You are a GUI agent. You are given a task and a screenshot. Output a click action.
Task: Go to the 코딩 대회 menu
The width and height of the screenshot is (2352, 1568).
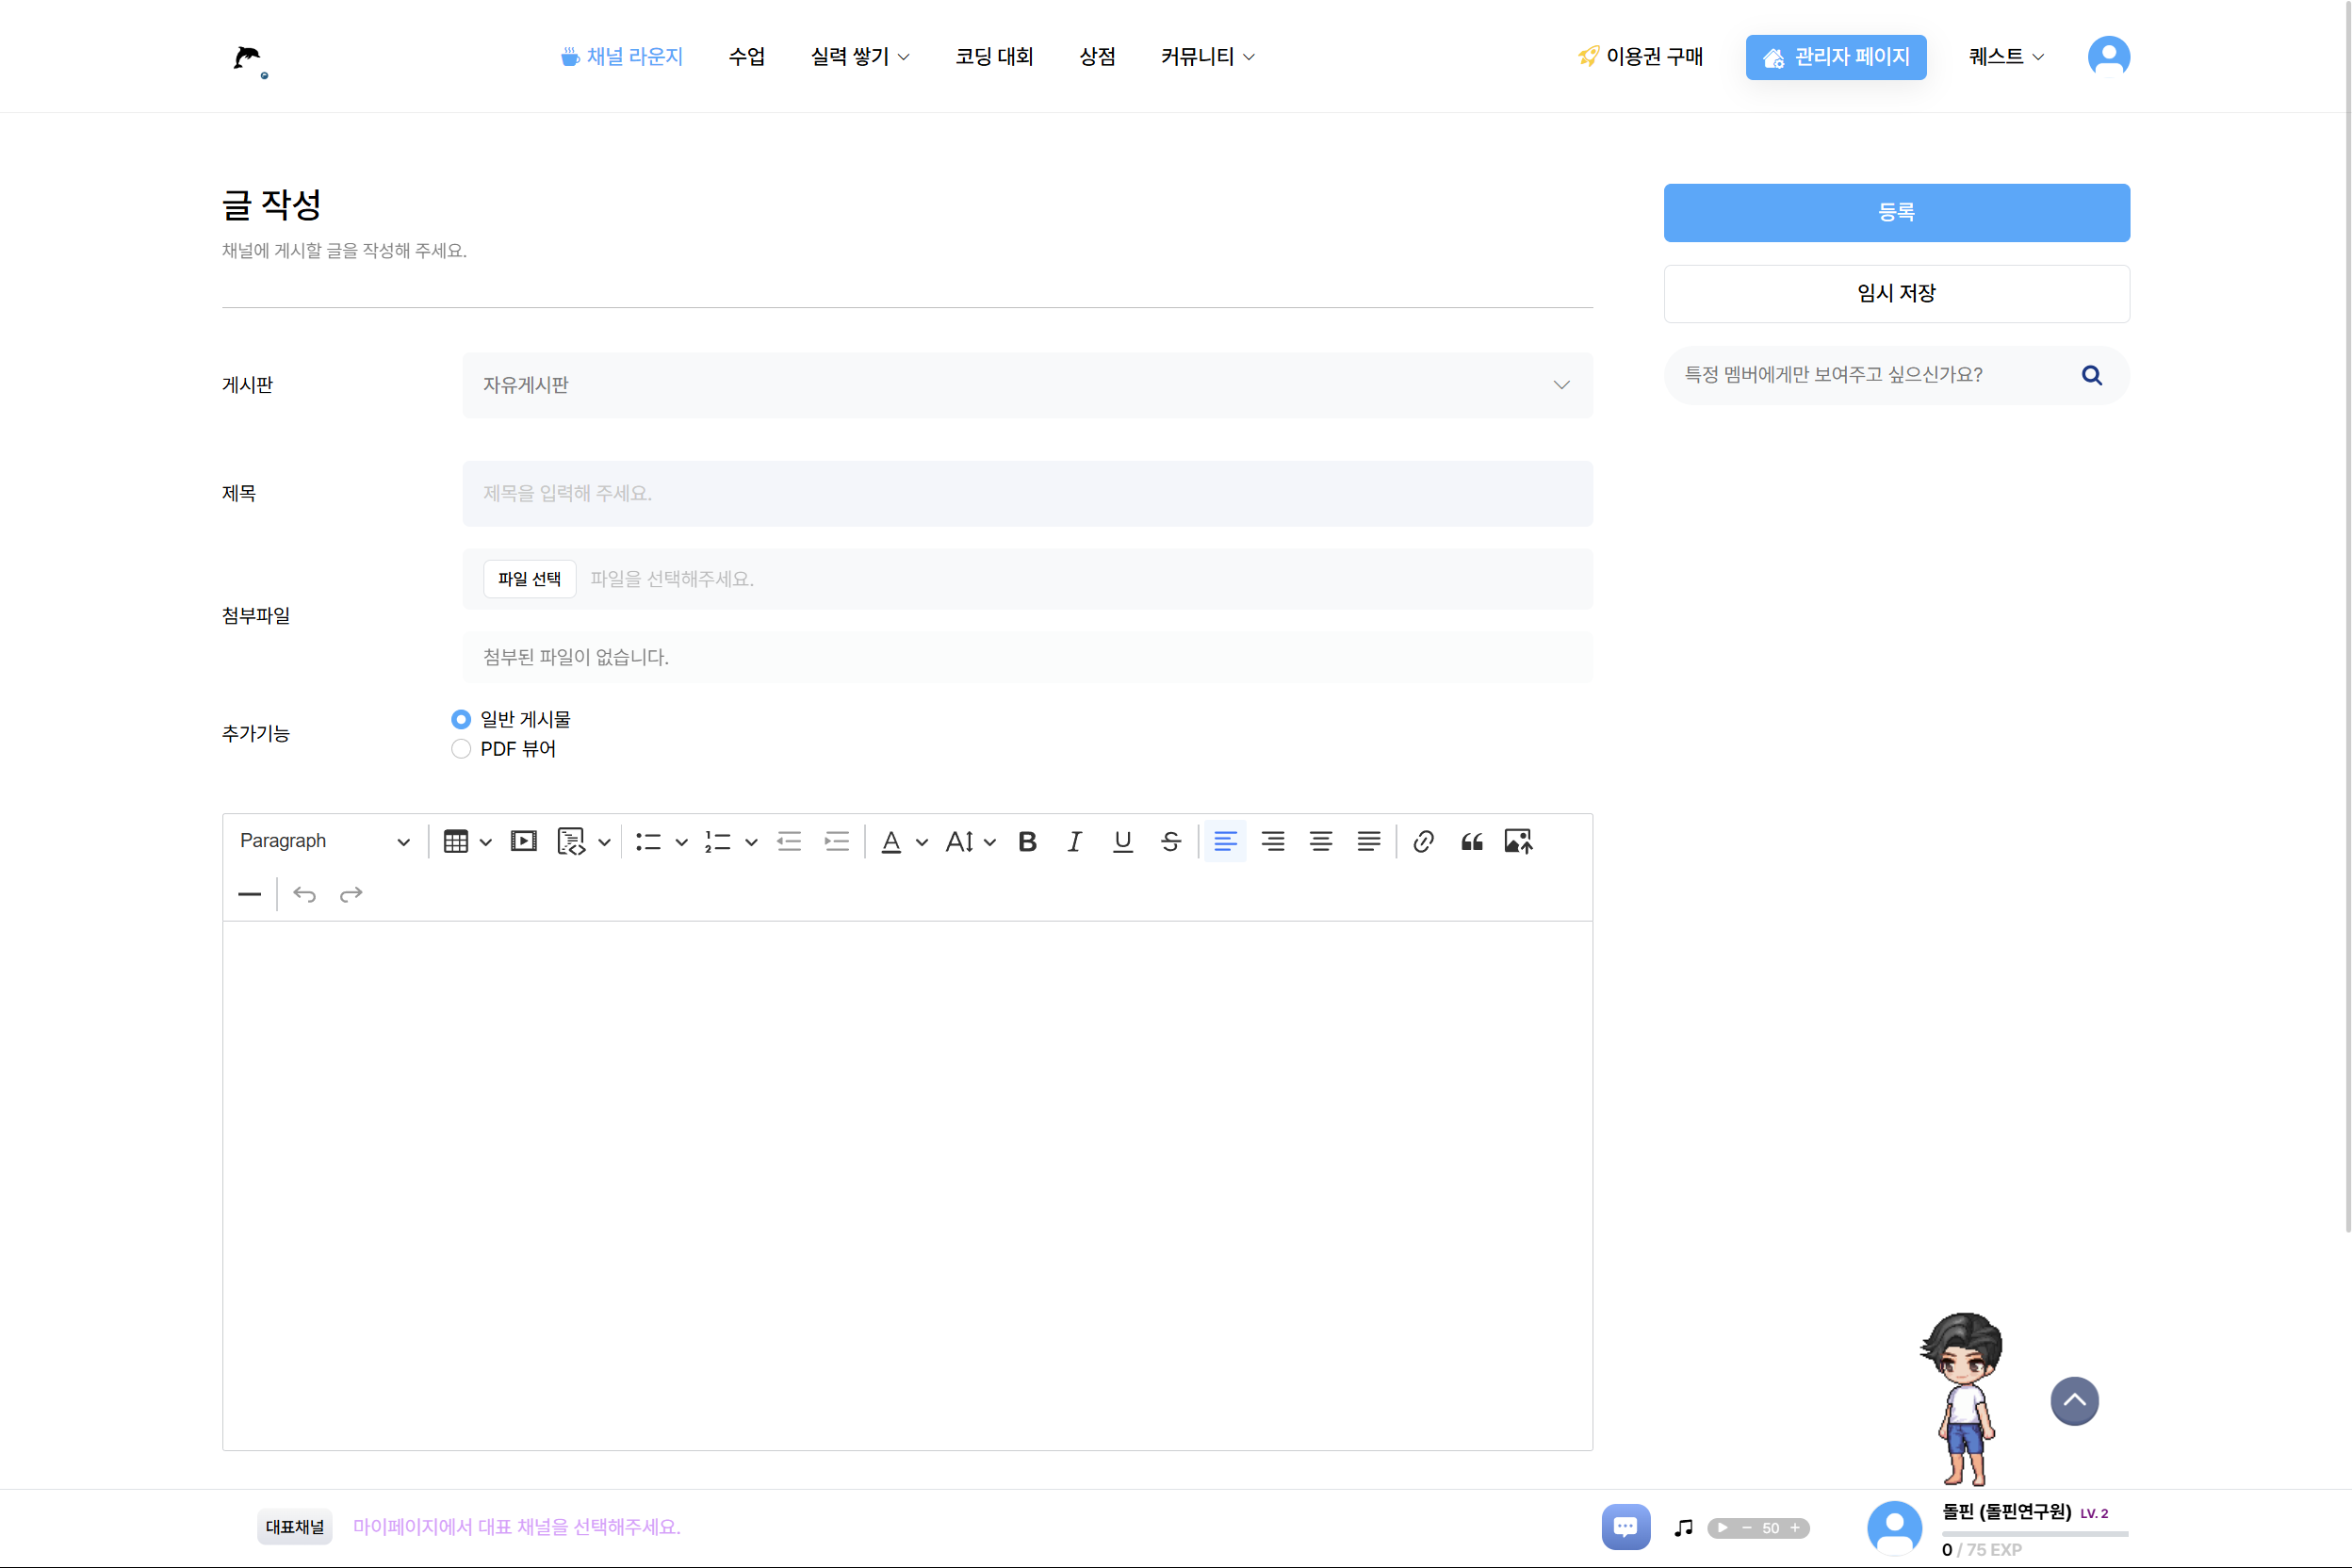pos(993,57)
